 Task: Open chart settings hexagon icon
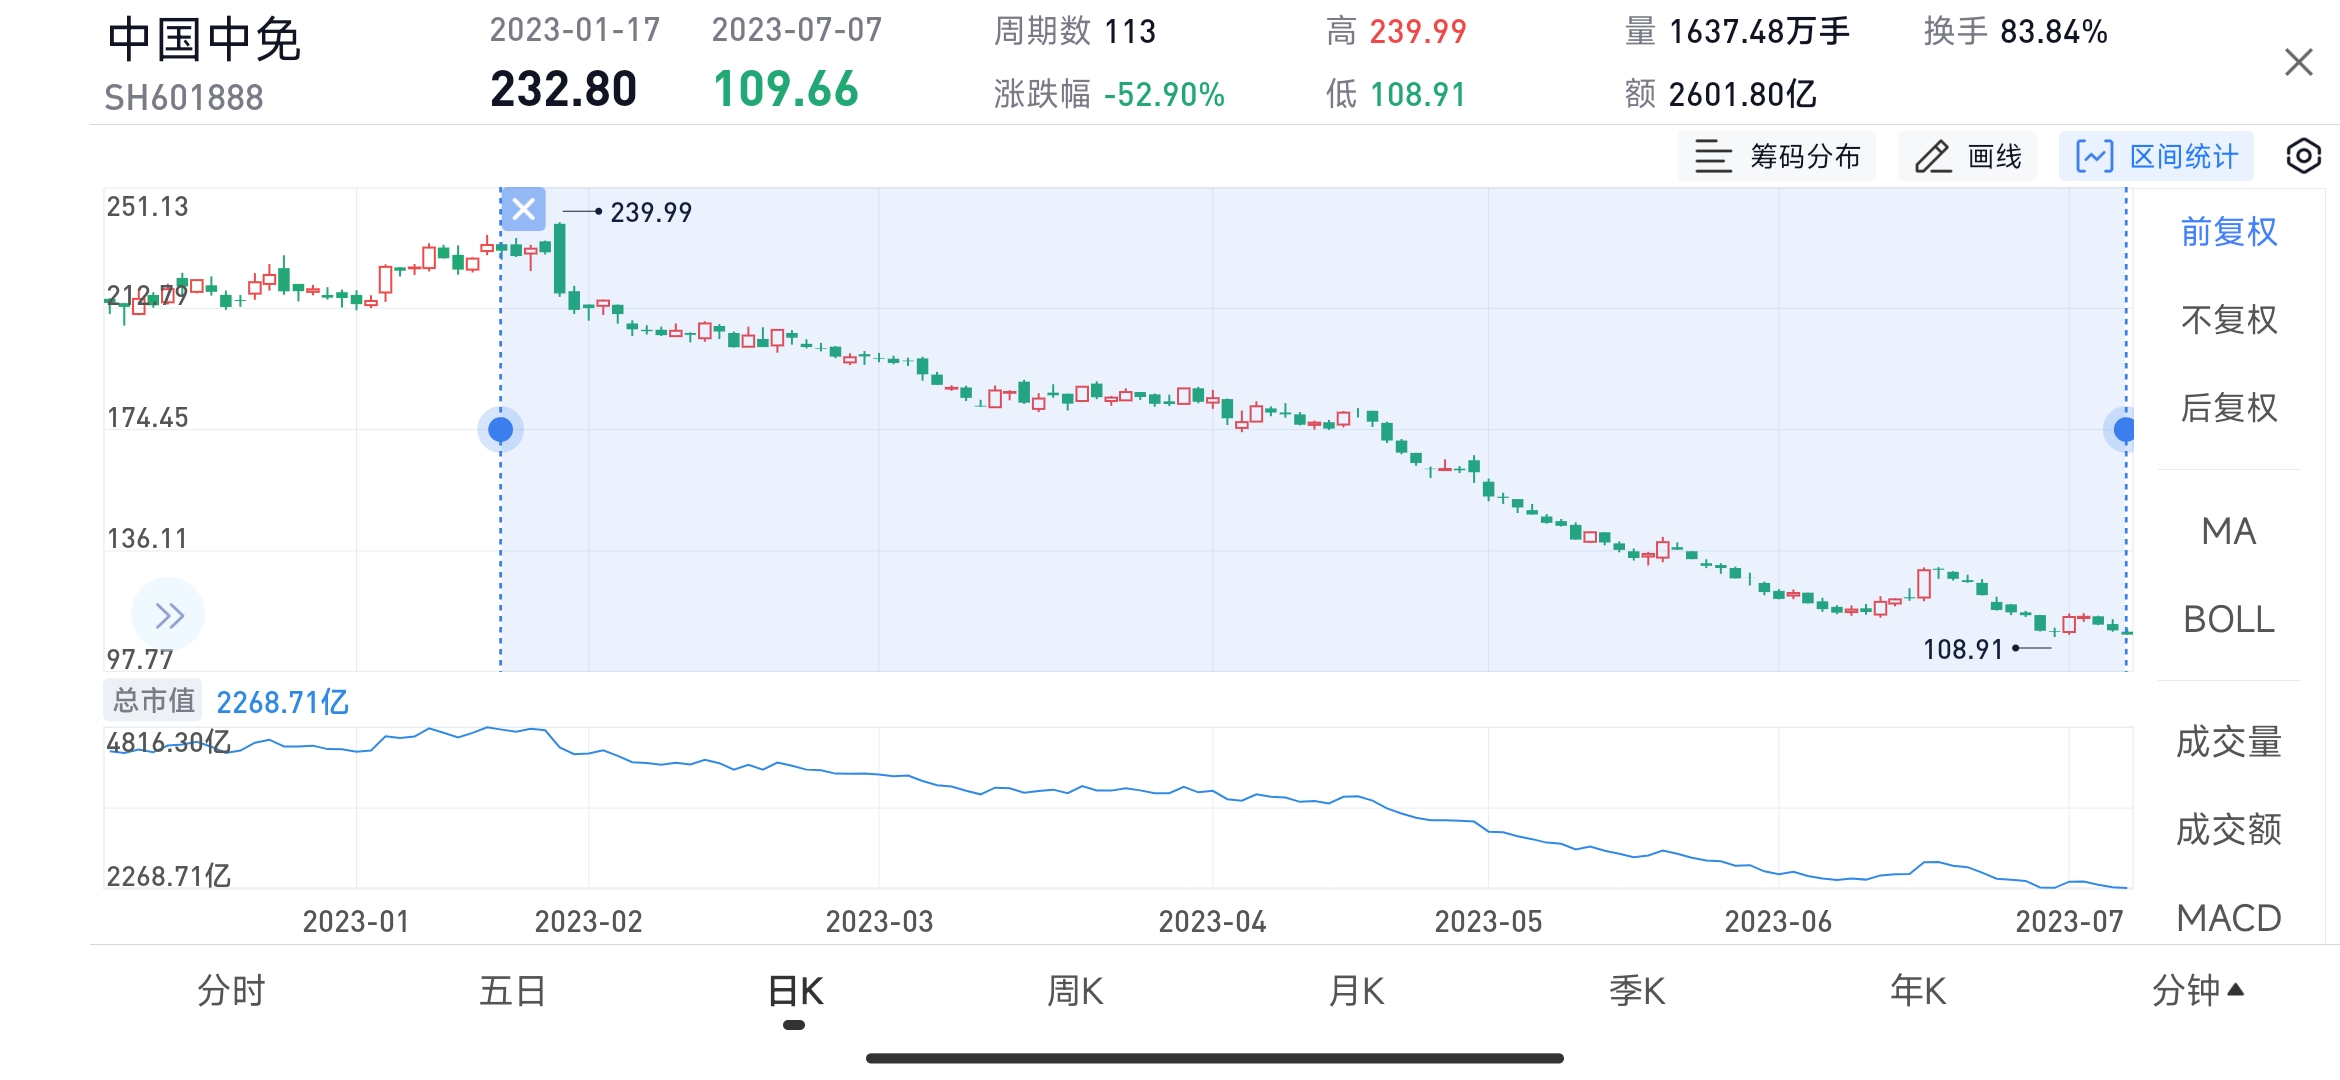[x=2303, y=157]
